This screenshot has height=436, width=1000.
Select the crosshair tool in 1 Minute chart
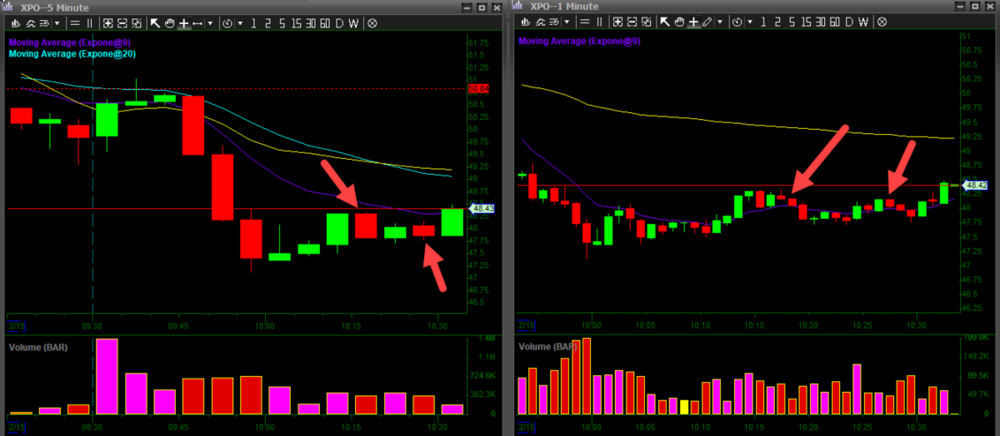coord(694,22)
